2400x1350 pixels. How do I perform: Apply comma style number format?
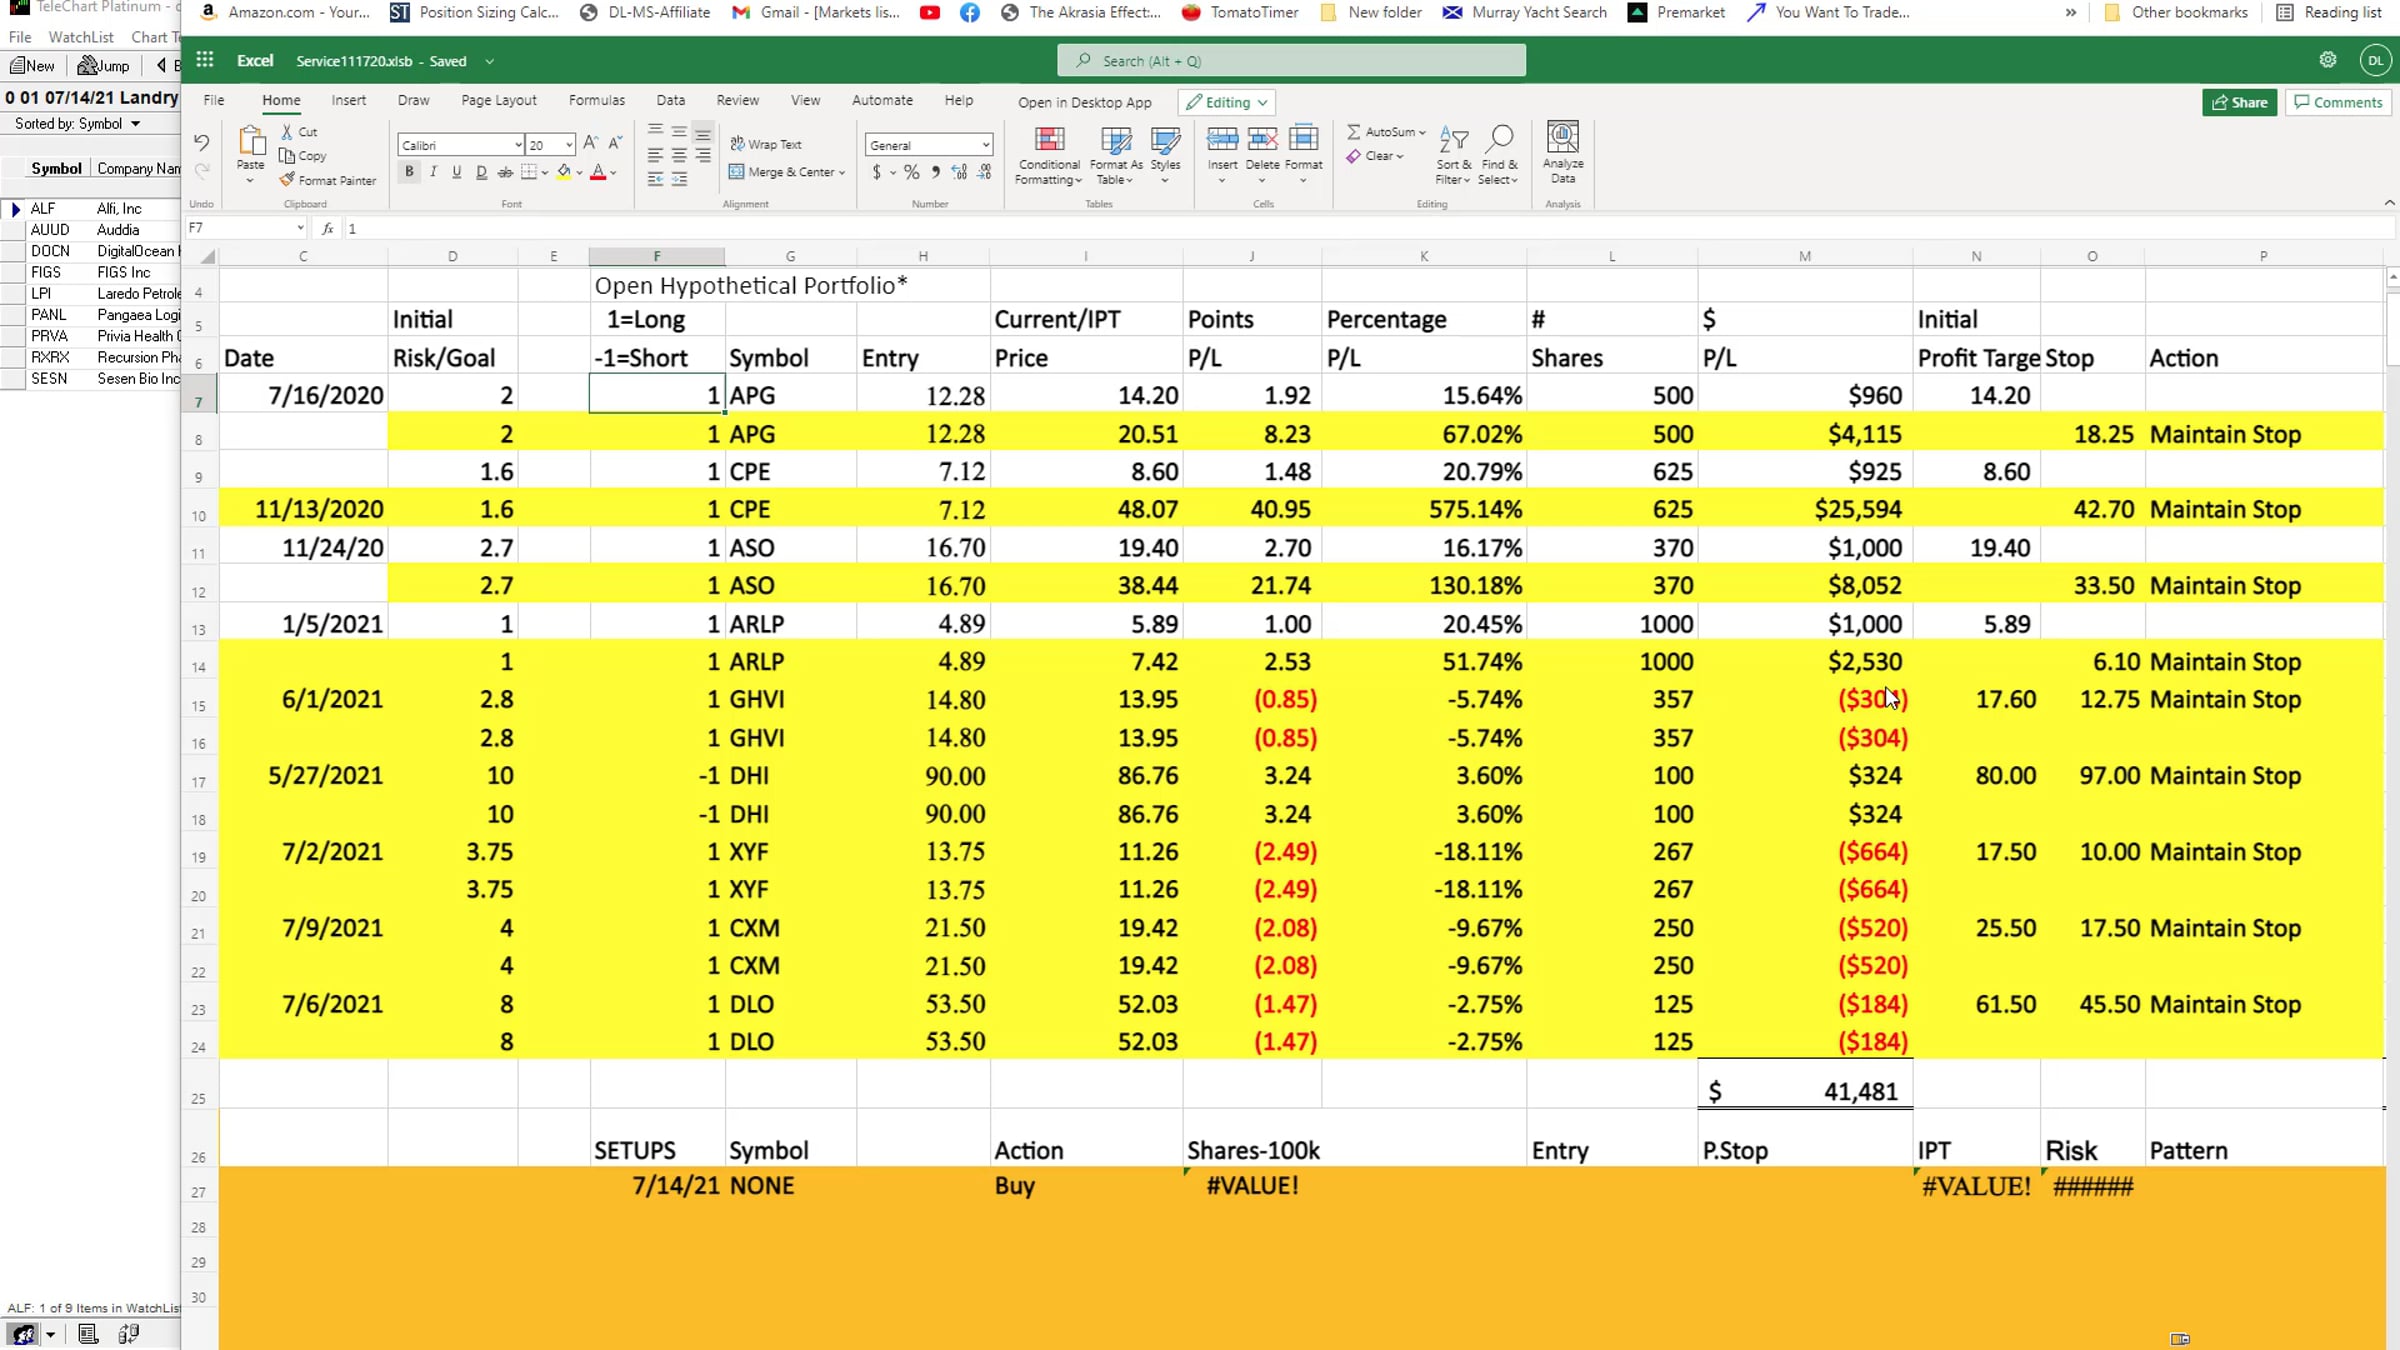point(935,172)
